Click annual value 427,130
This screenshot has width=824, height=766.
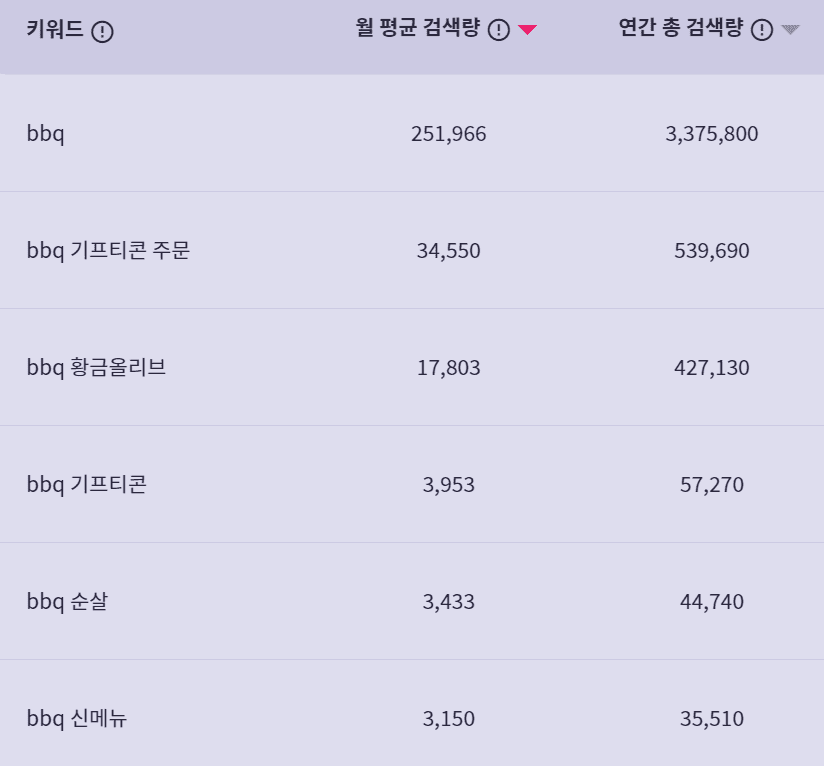[712, 368]
